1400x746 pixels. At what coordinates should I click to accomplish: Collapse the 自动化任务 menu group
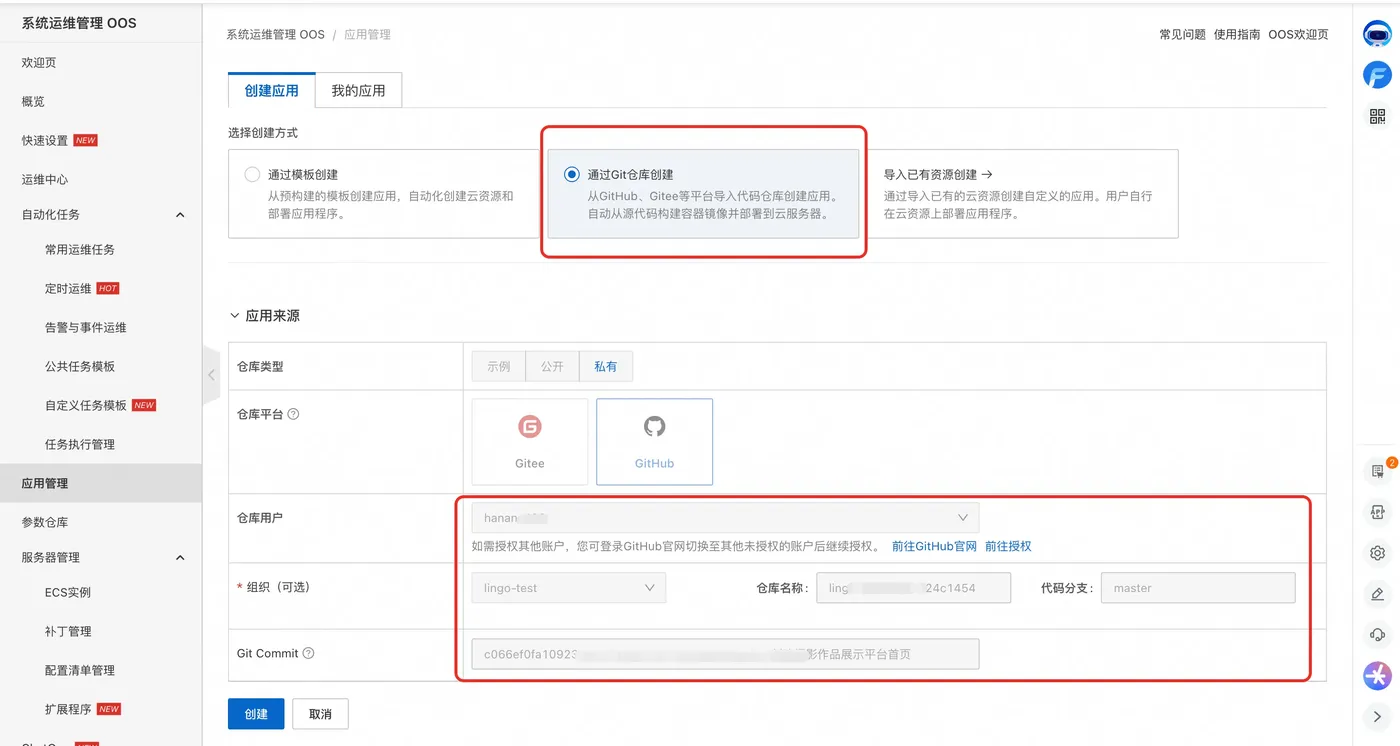coord(180,215)
